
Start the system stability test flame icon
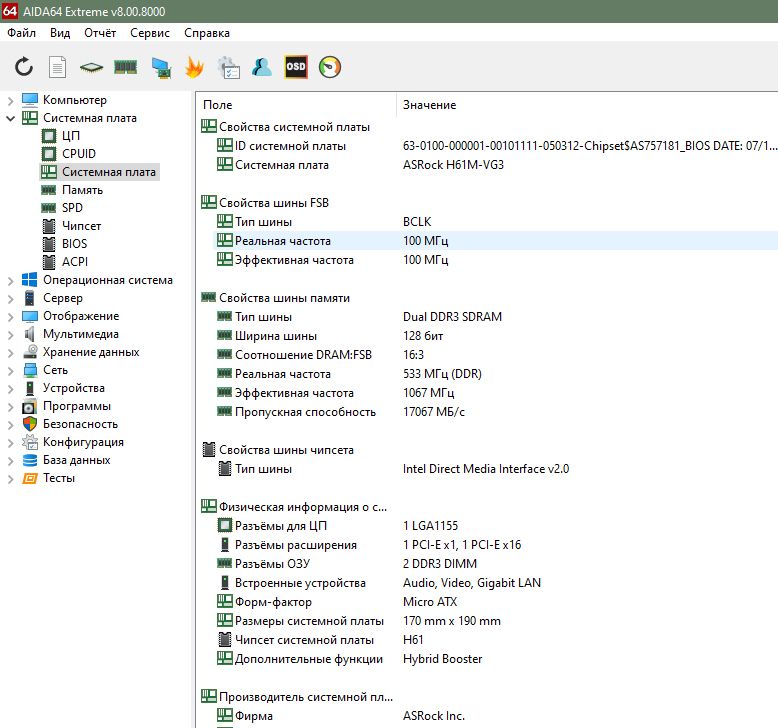click(x=194, y=67)
